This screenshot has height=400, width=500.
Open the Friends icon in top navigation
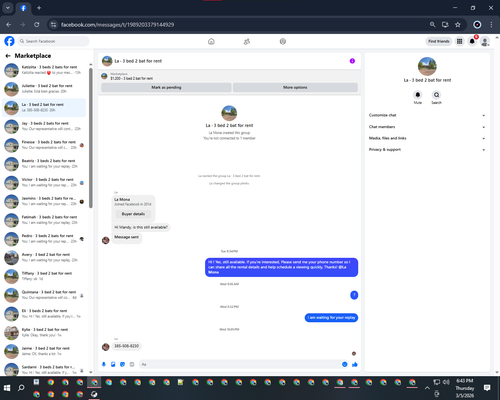(x=247, y=41)
